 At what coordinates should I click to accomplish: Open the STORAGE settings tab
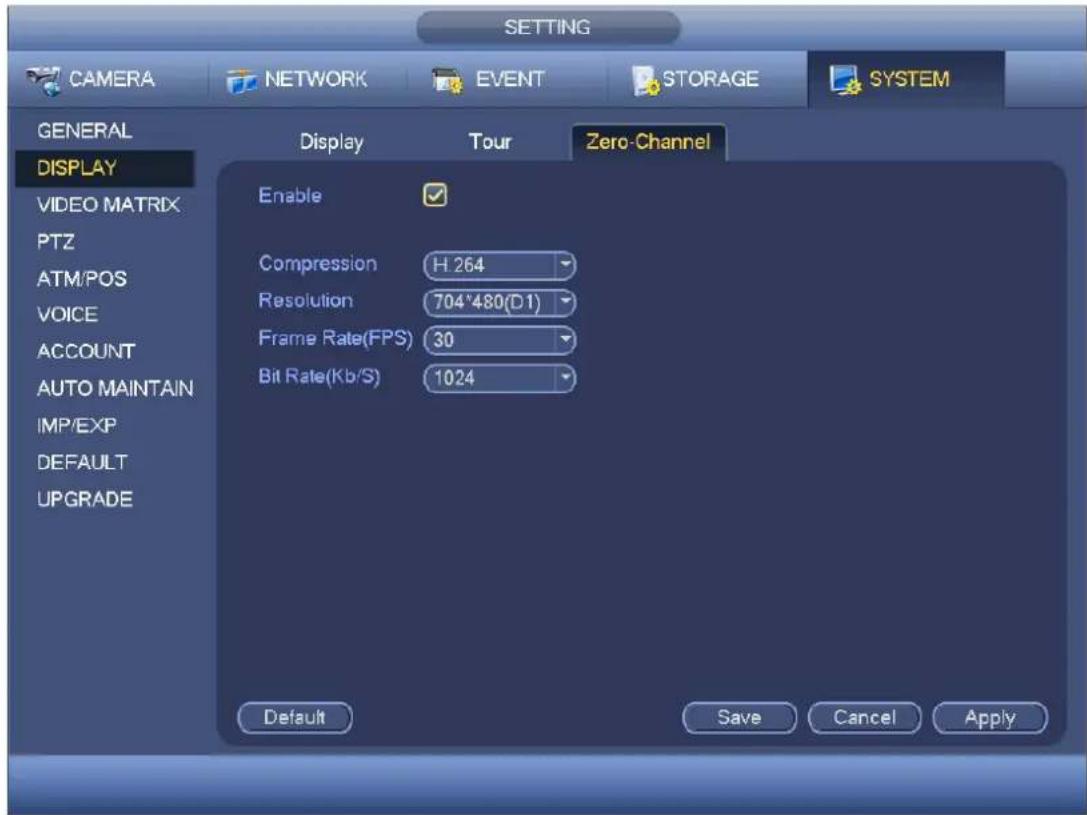click(x=707, y=79)
